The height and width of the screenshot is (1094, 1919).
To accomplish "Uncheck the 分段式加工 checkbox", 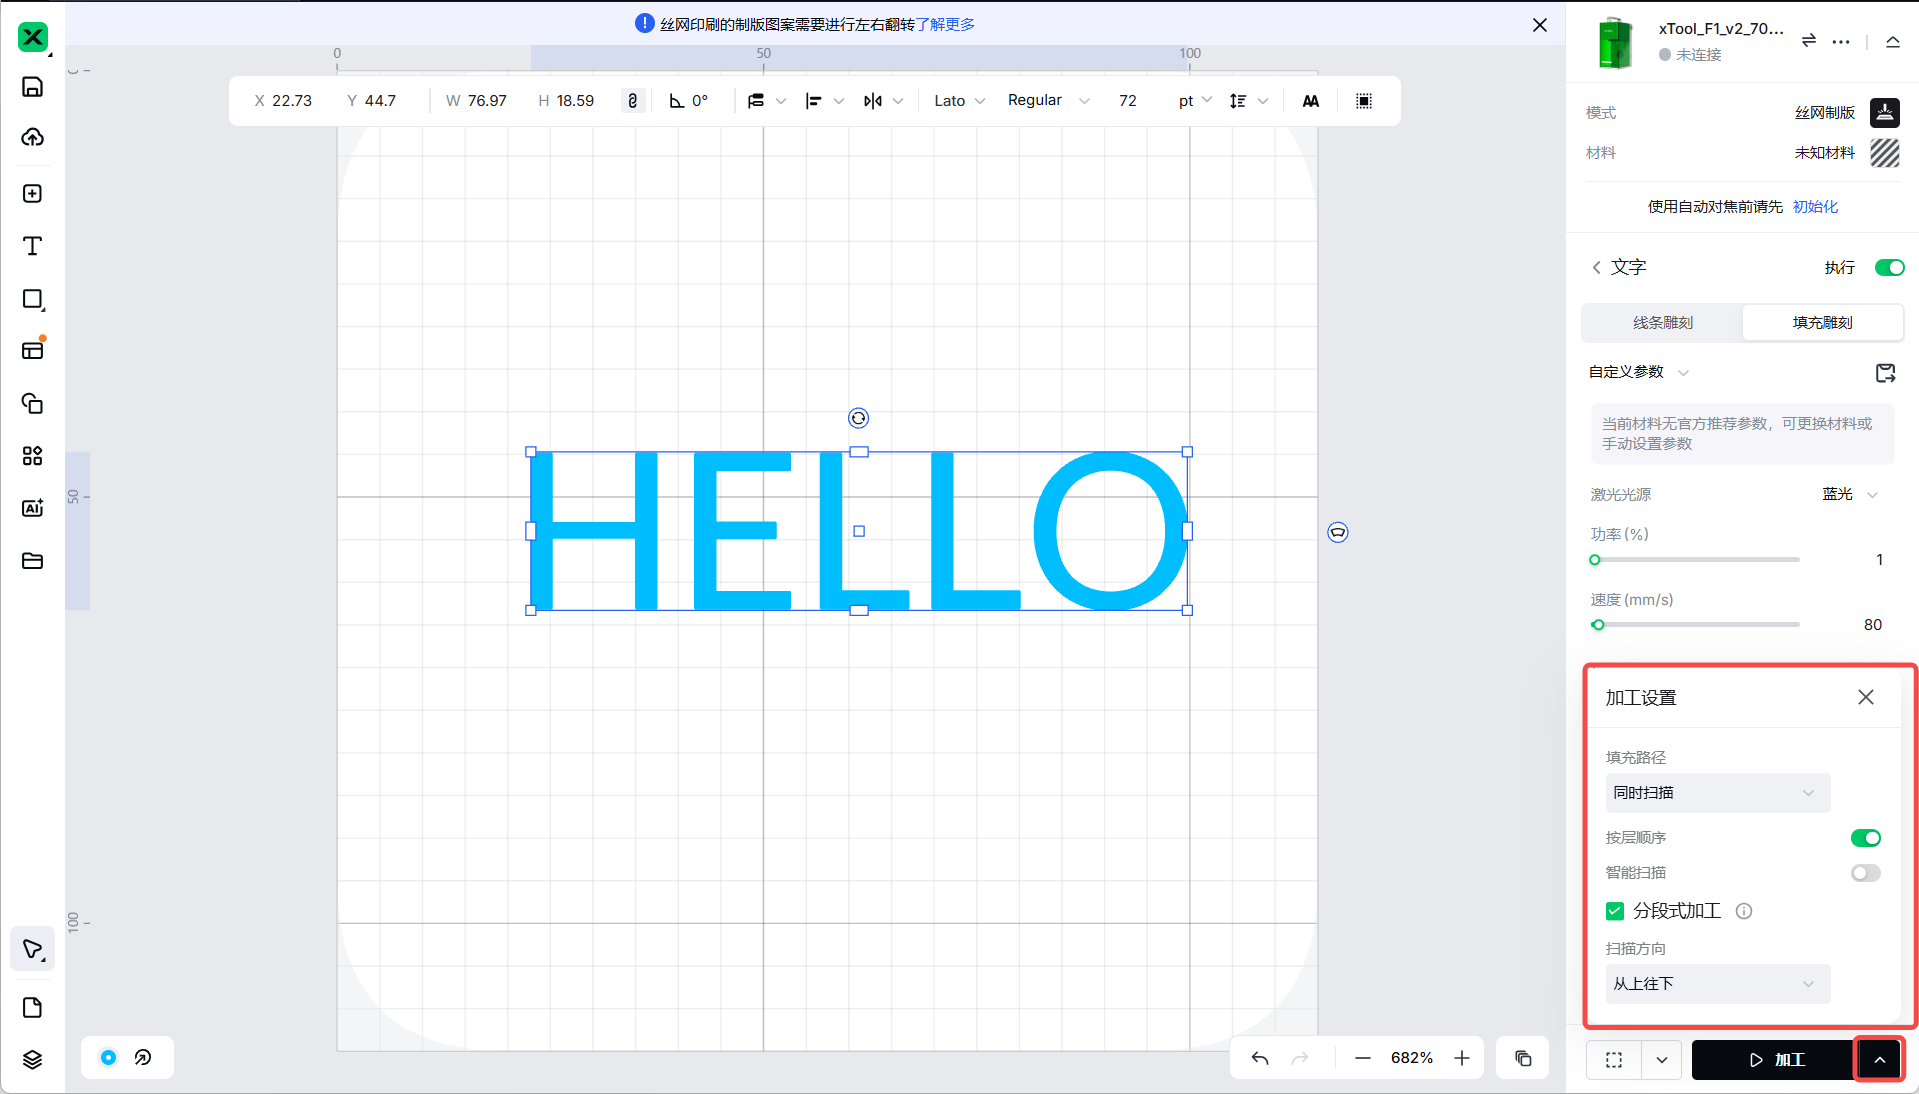I will pos(1615,911).
